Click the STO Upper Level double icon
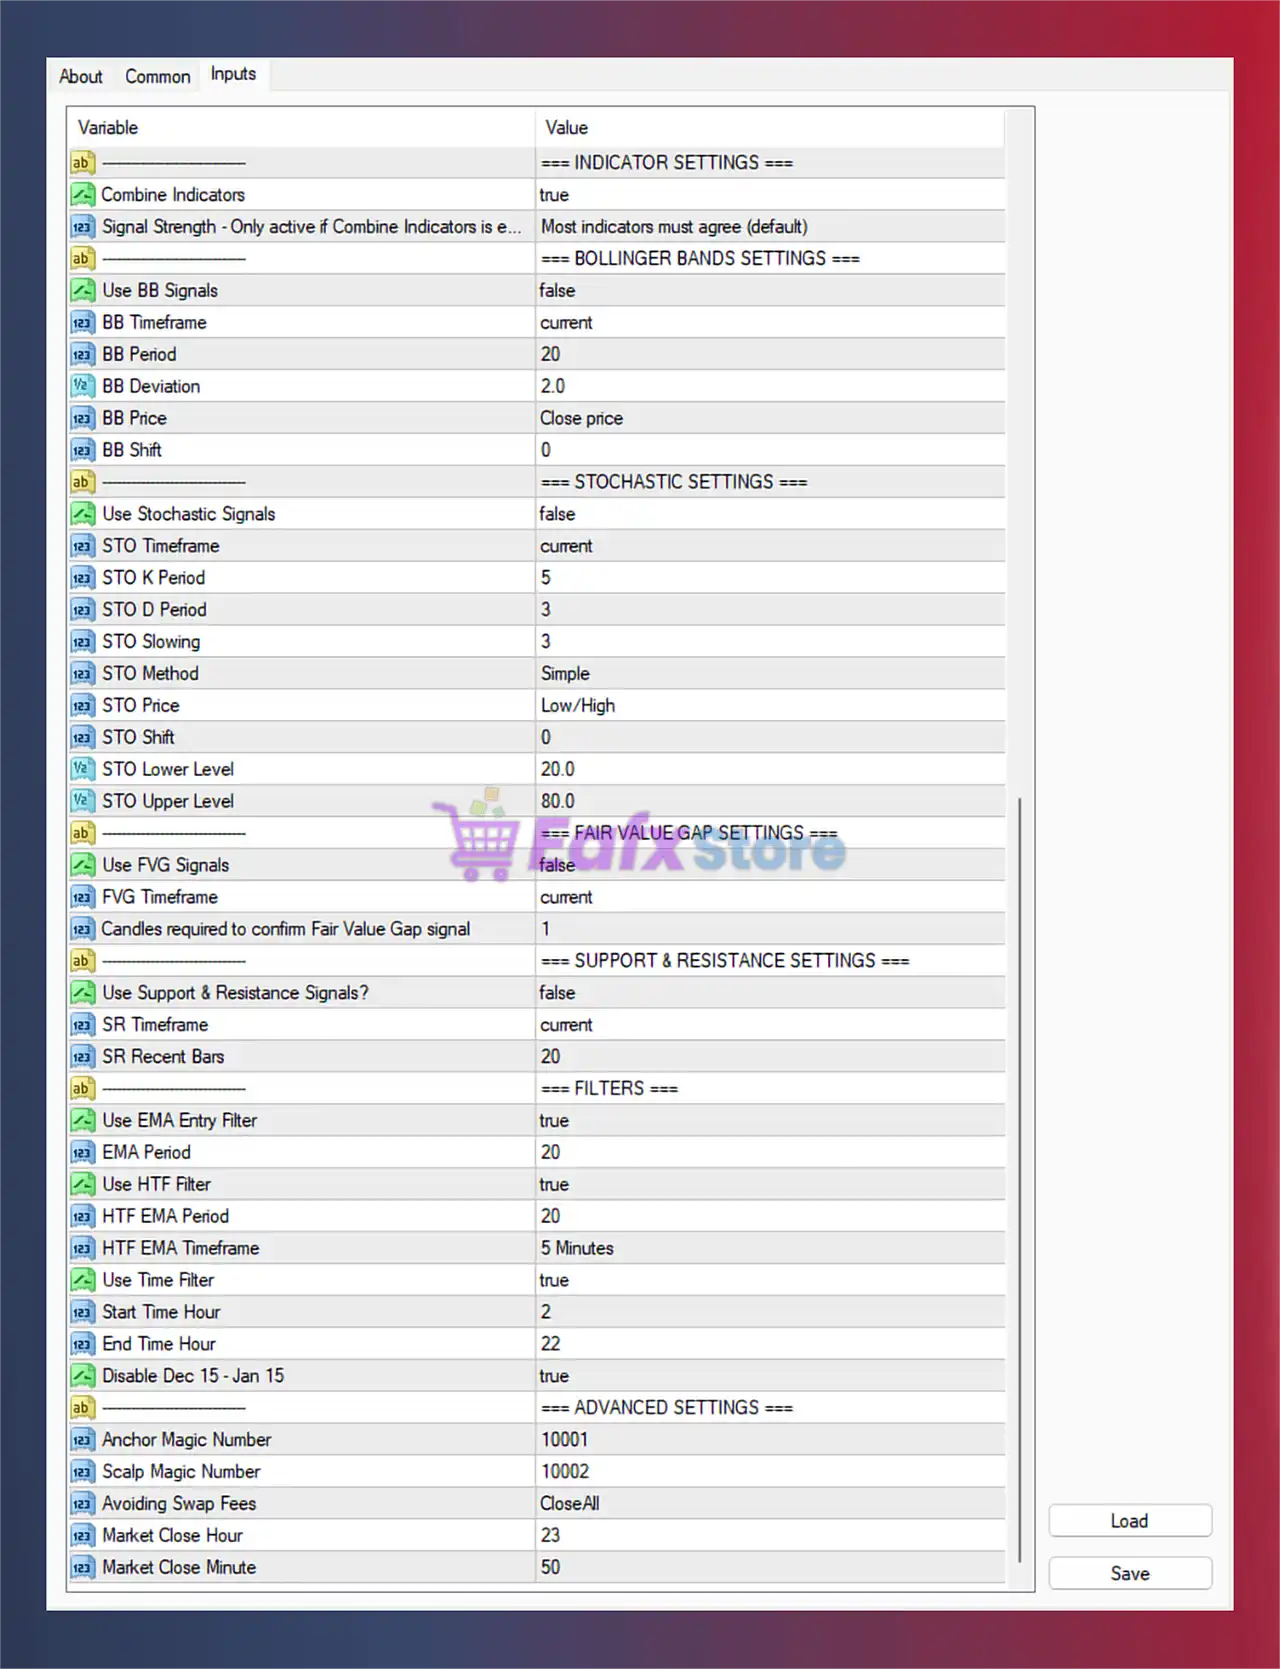 pyautogui.click(x=83, y=802)
